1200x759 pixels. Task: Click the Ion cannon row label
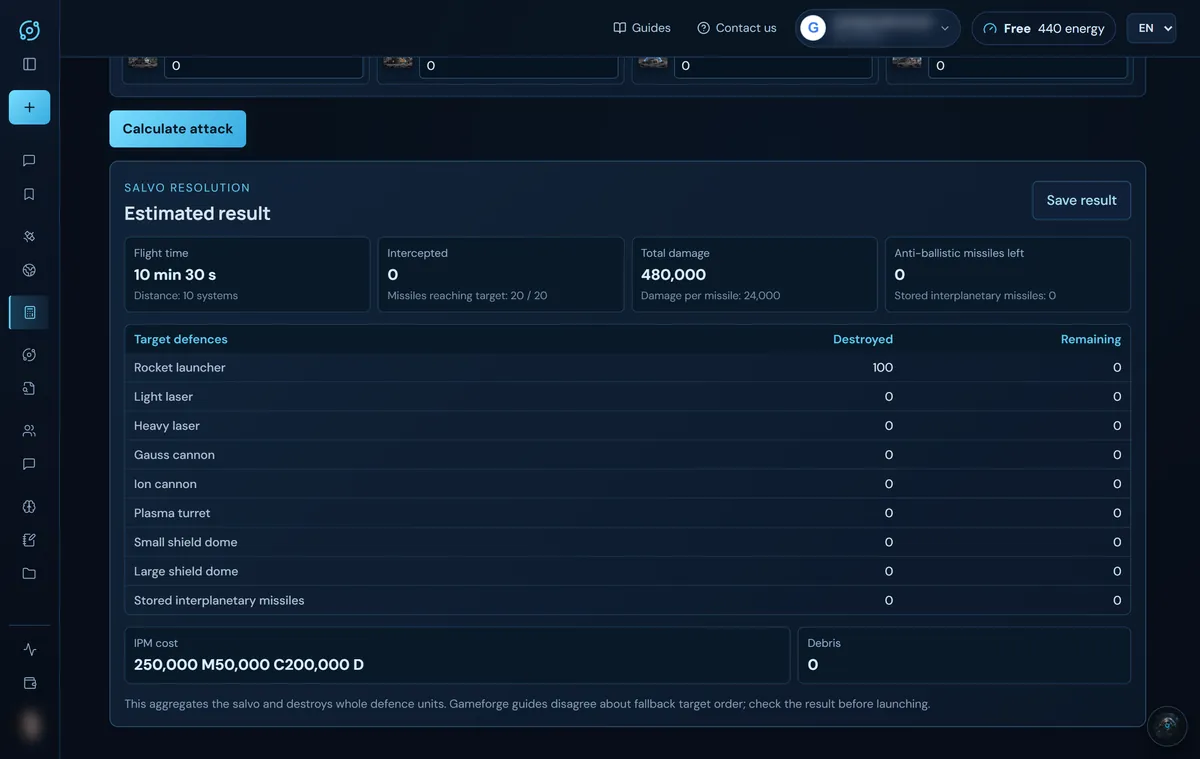pyautogui.click(x=165, y=483)
